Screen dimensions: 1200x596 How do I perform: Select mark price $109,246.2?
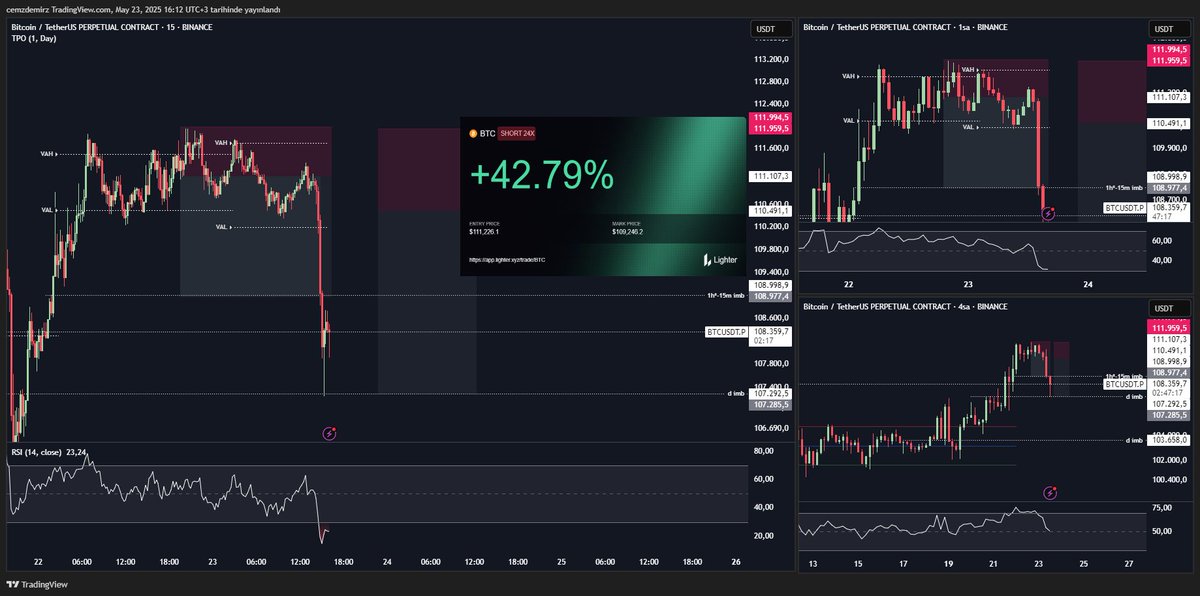pos(626,231)
